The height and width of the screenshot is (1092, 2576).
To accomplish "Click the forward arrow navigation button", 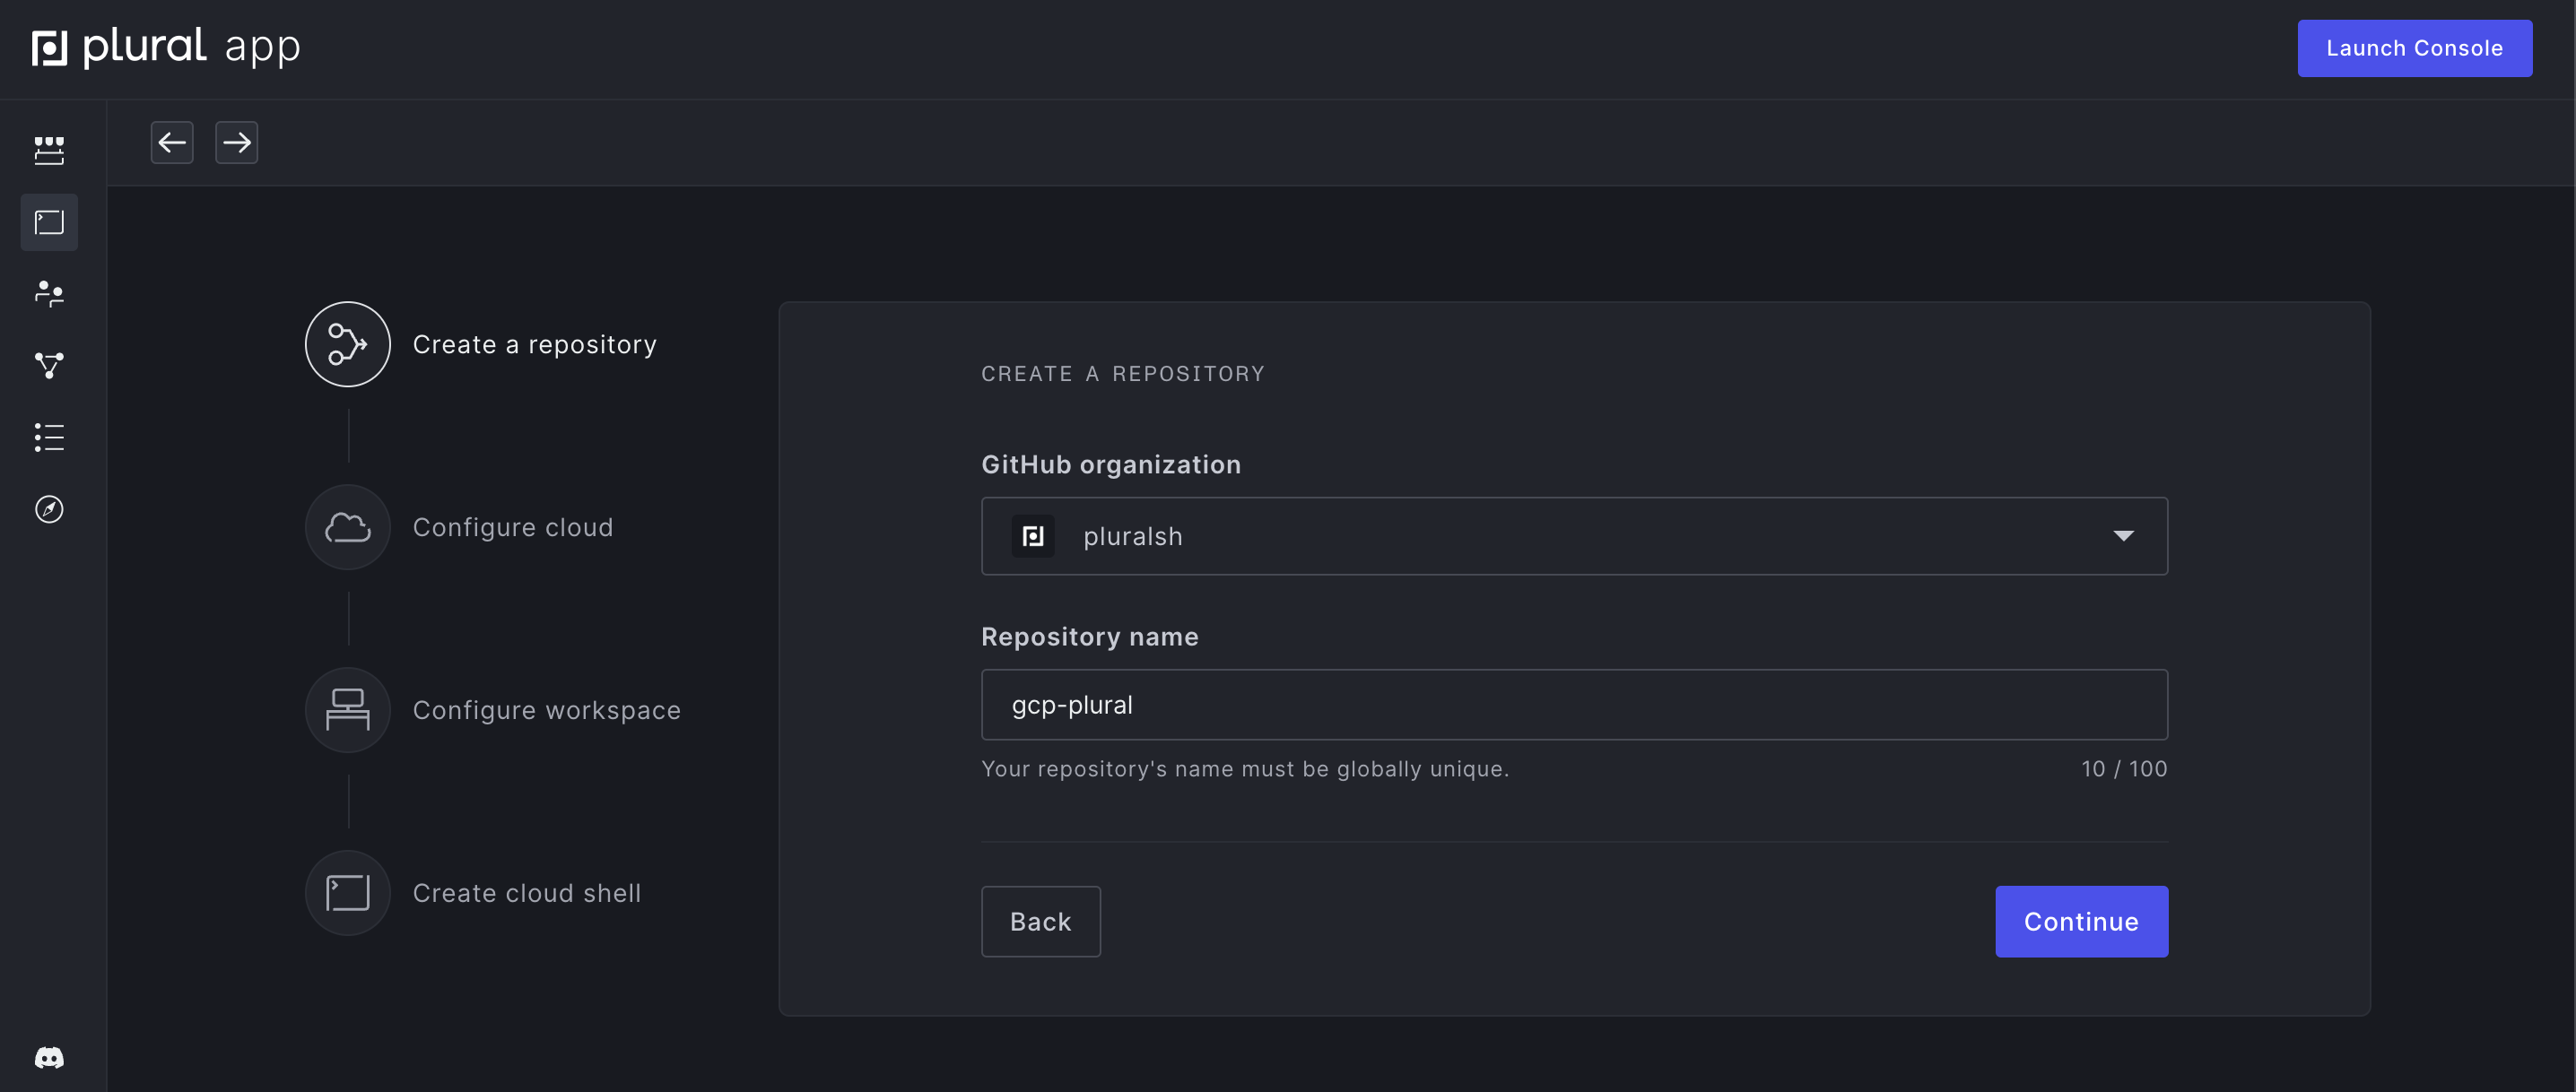I will pos(237,142).
